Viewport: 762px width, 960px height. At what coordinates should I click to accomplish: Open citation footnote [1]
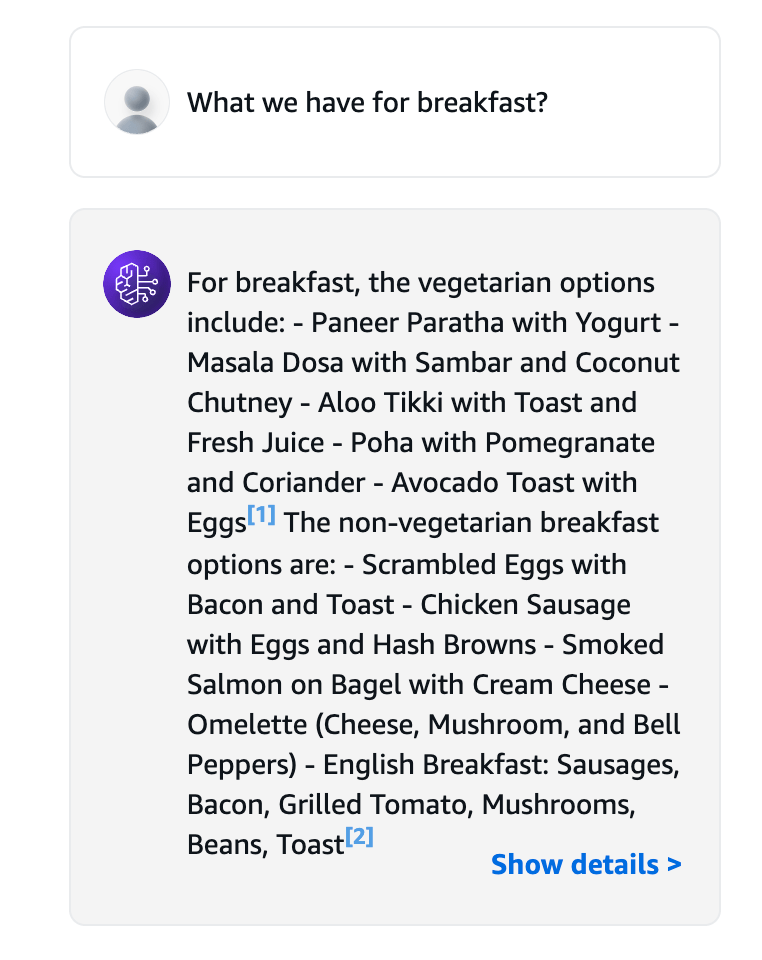[x=261, y=516]
